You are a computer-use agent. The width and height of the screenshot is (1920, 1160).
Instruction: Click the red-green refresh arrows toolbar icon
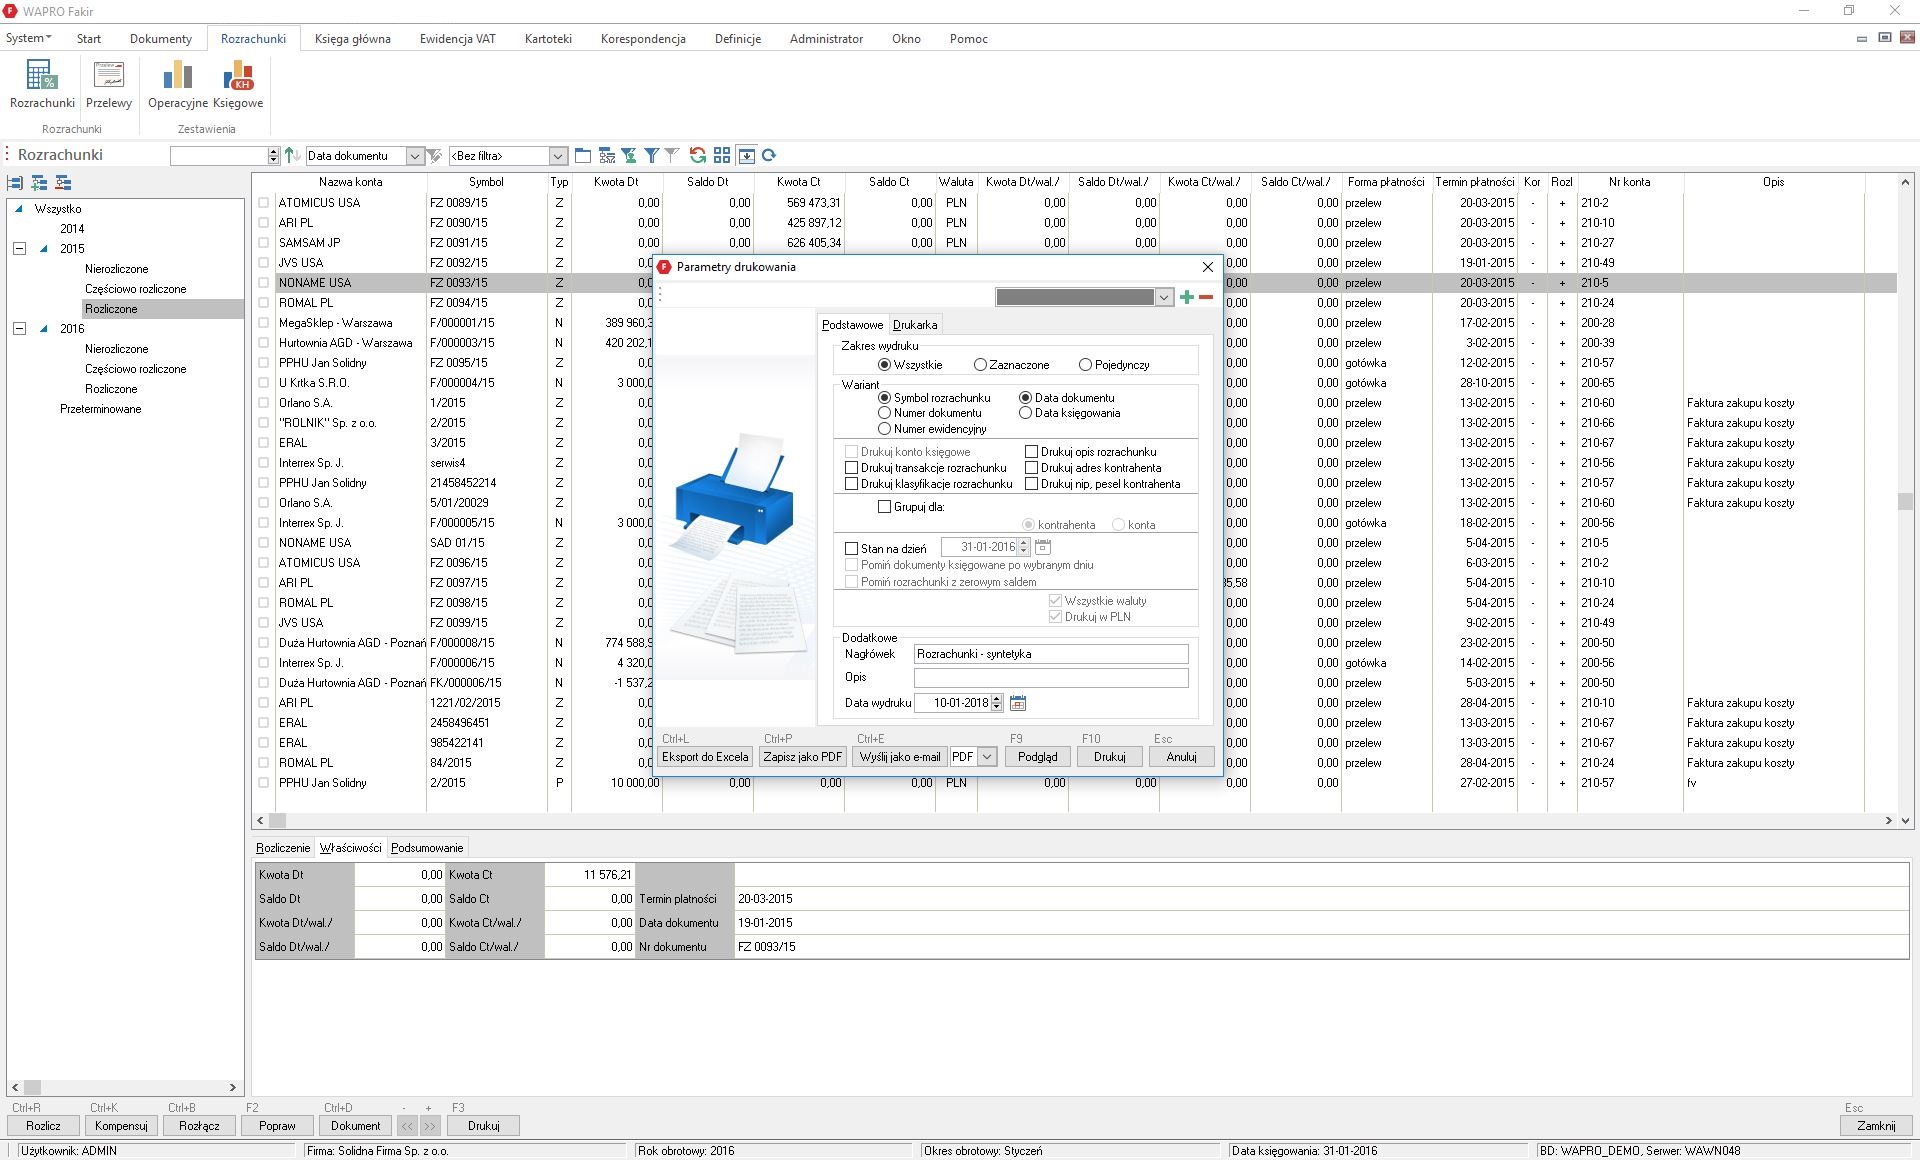point(698,155)
